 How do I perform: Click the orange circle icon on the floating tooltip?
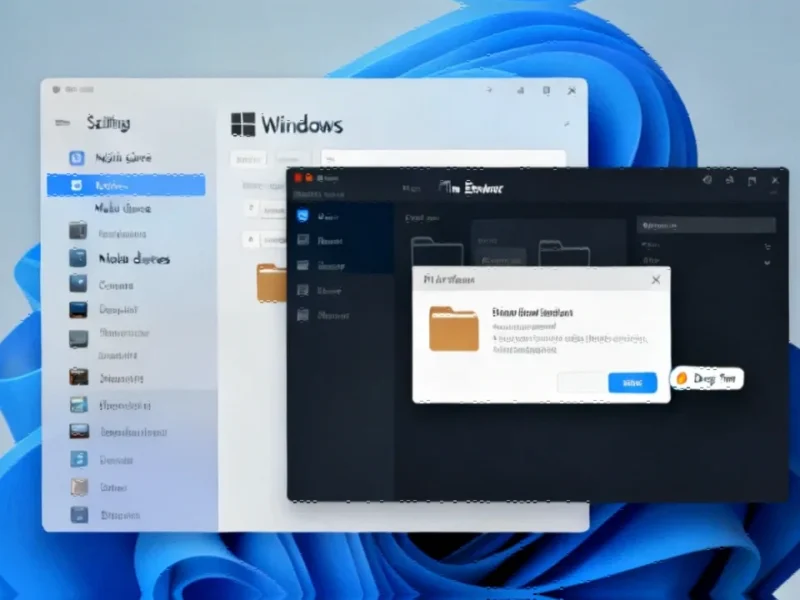(683, 379)
